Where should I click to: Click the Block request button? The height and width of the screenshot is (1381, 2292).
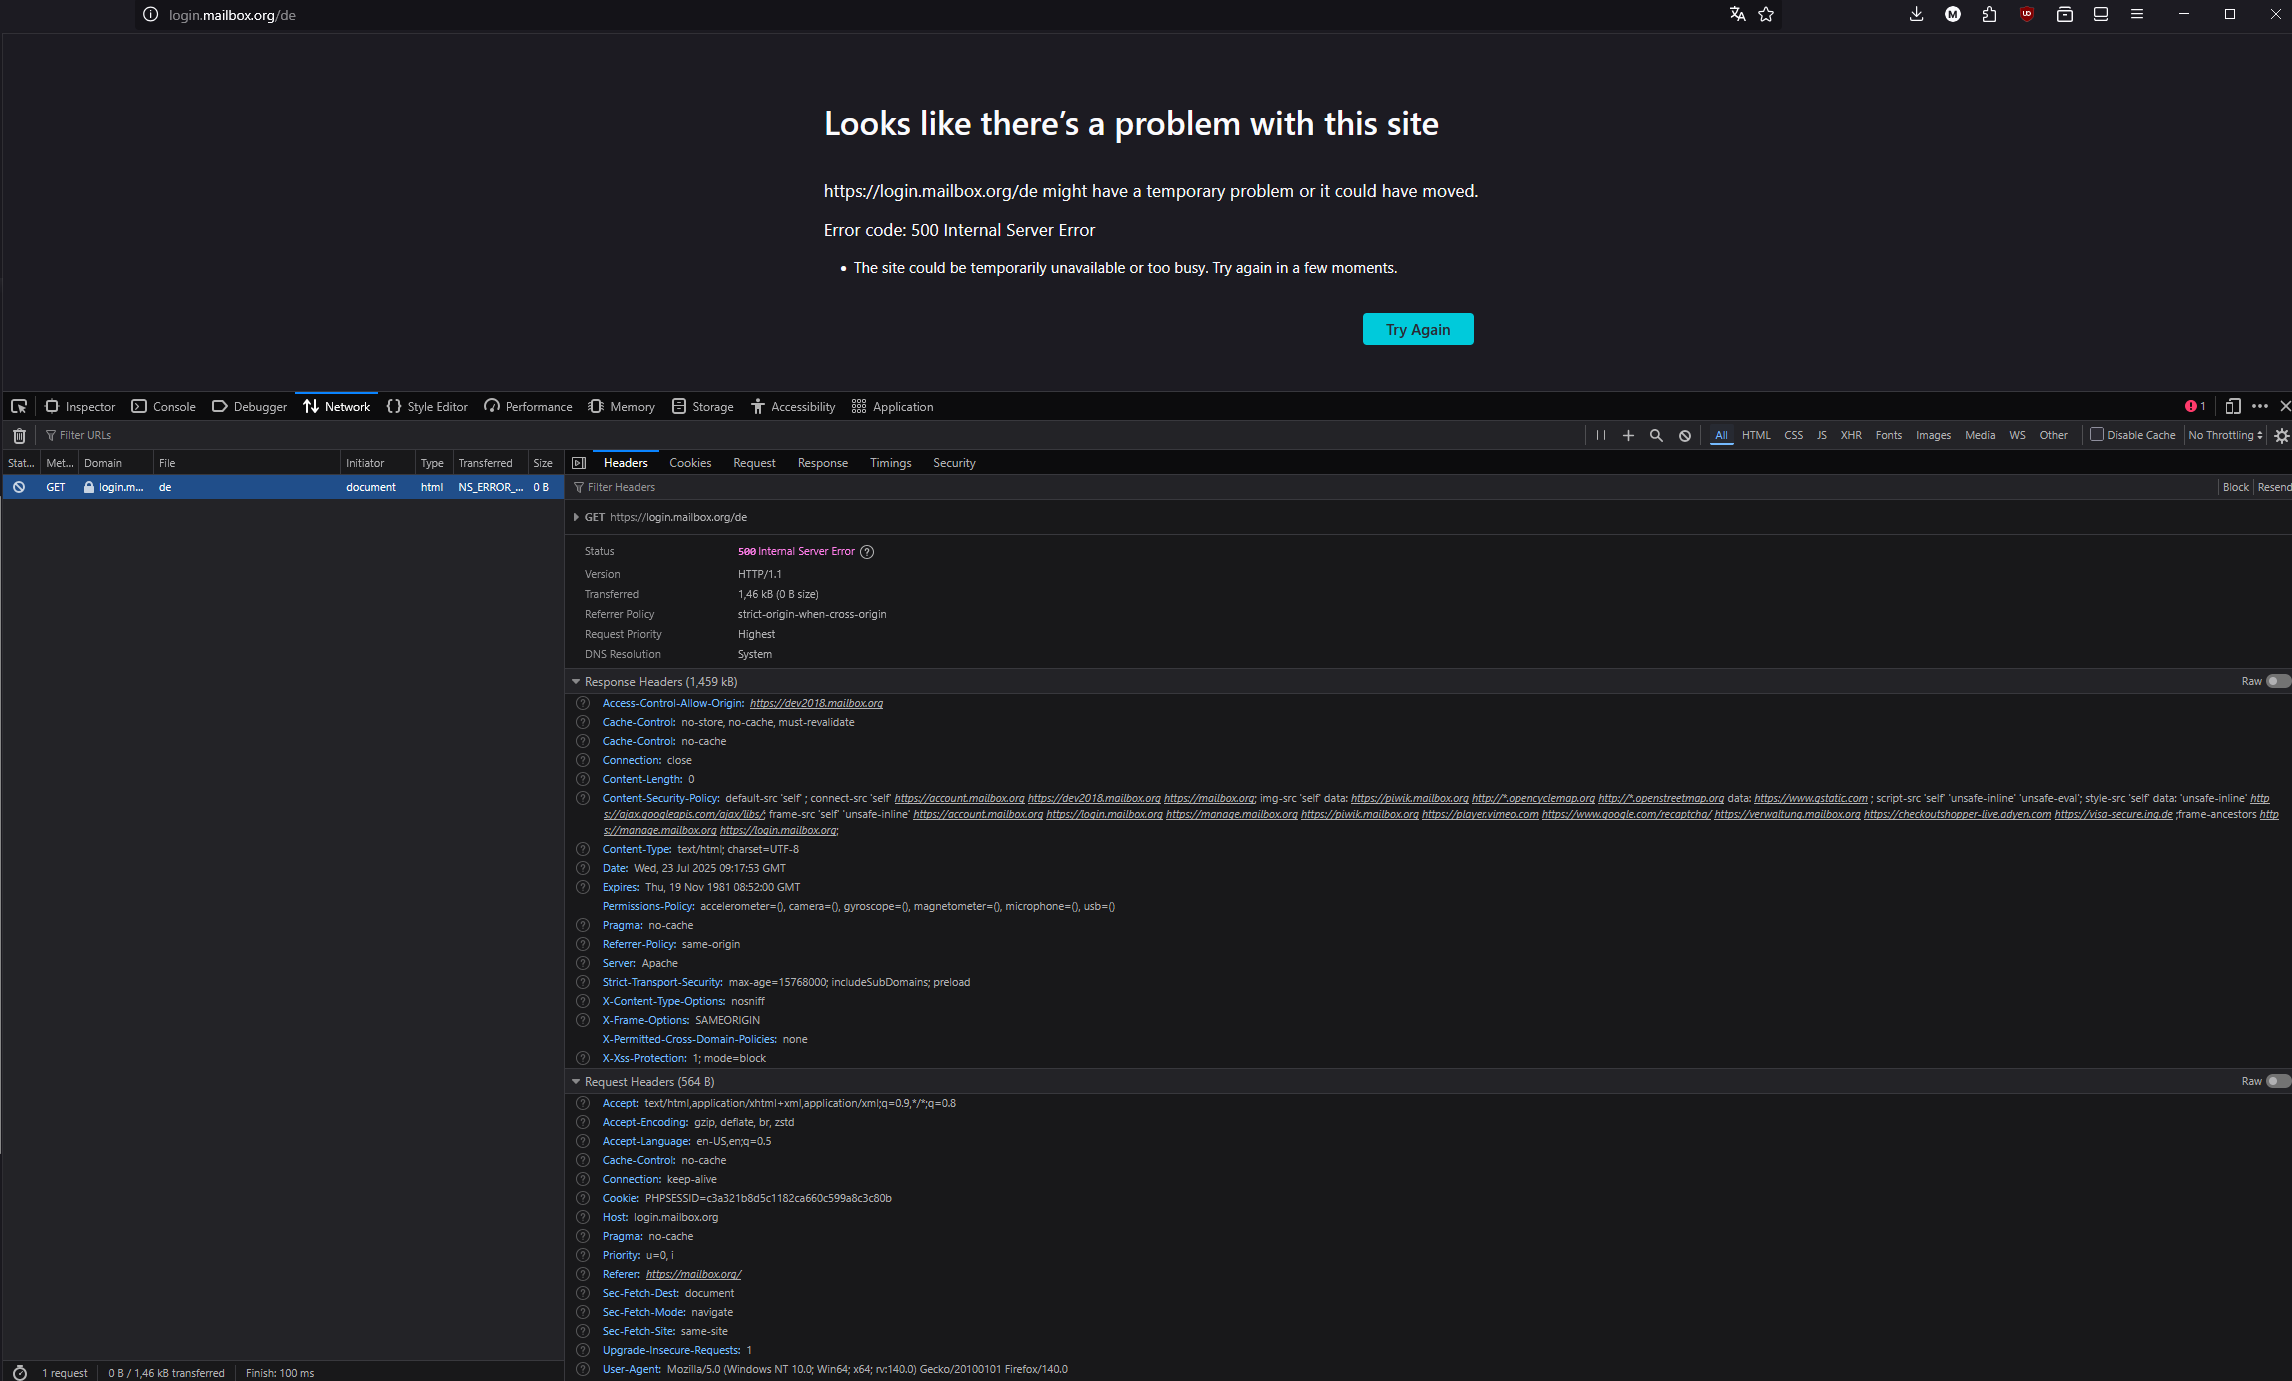[2235, 487]
